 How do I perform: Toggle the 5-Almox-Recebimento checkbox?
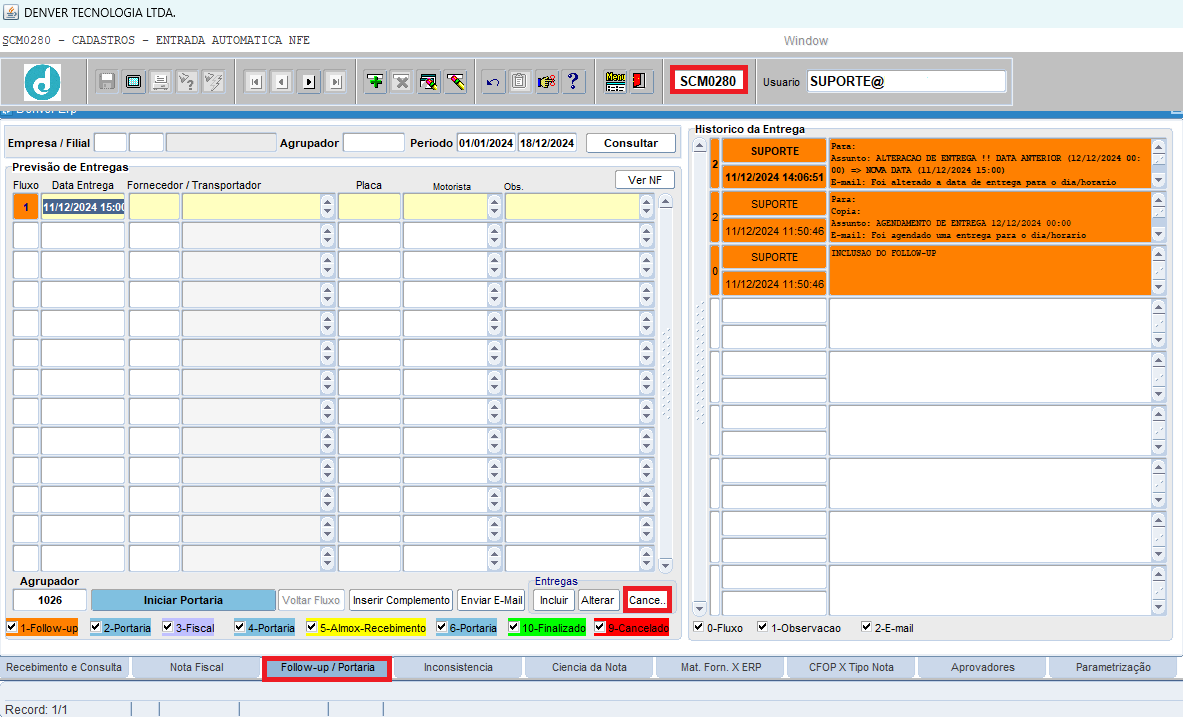[x=311, y=627]
